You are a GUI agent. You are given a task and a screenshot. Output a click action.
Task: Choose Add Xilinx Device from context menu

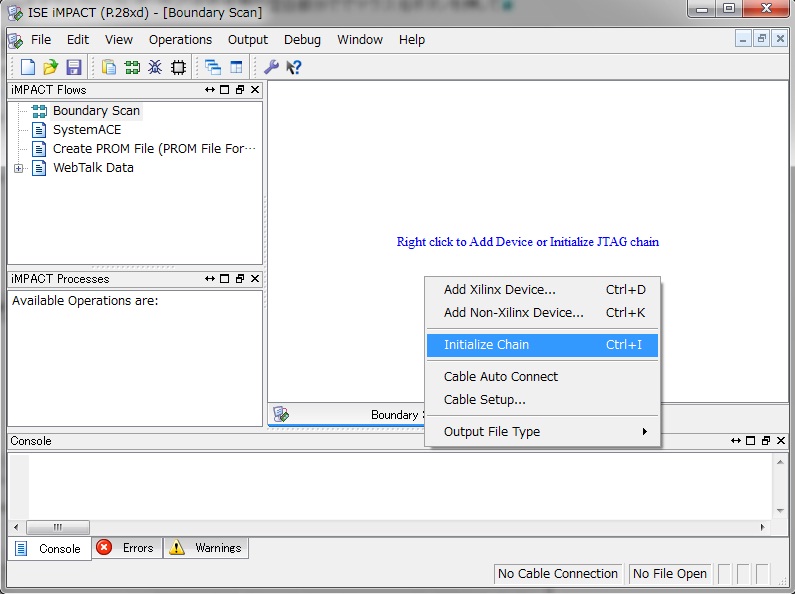click(x=543, y=289)
